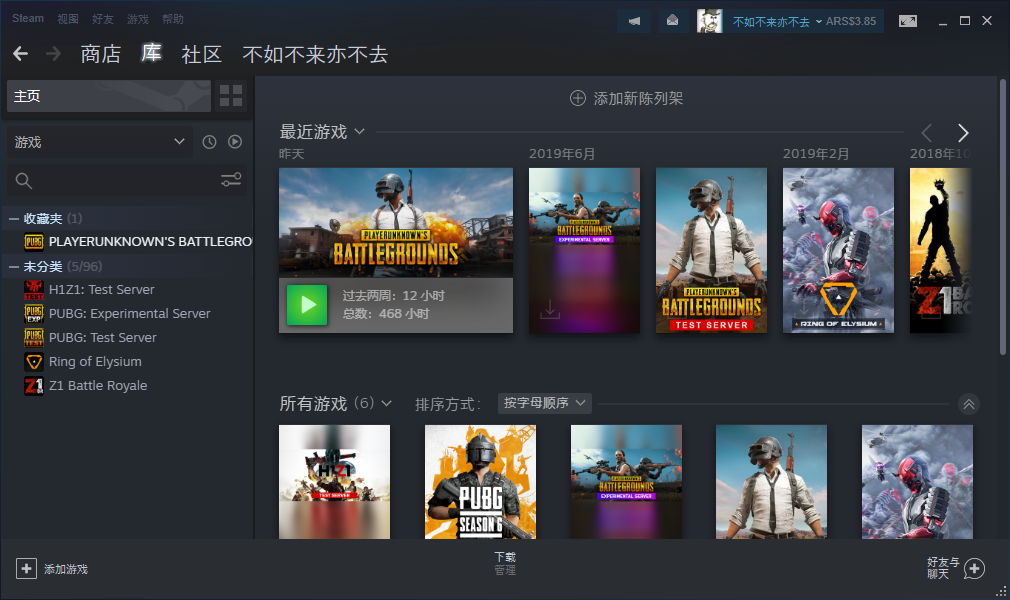Click 添加游戏 add game label
Image resolution: width=1010 pixels, height=600 pixels.
coord(66,569)
